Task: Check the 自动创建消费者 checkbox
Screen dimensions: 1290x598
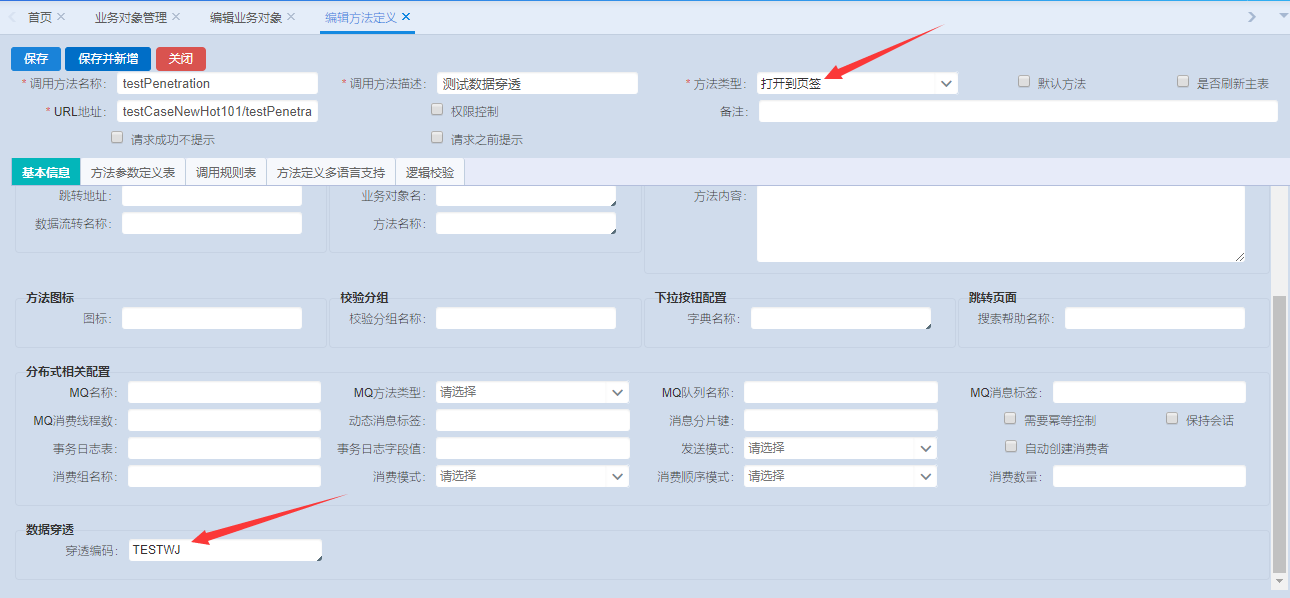Action: coord(1011,447)
